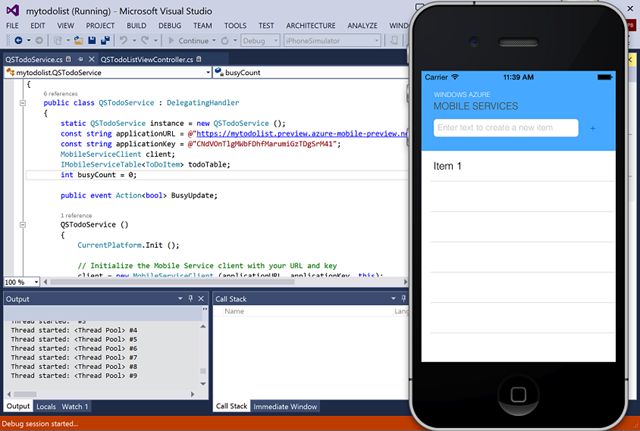This screenshot has height=431, width=640.
Task: Click the '6 references' code lens link
Action: click(60, 93)
